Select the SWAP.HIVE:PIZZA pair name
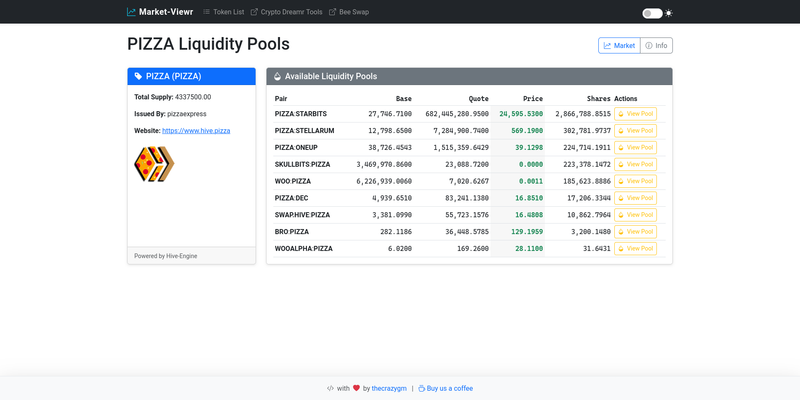 click(x=302, y=215)
